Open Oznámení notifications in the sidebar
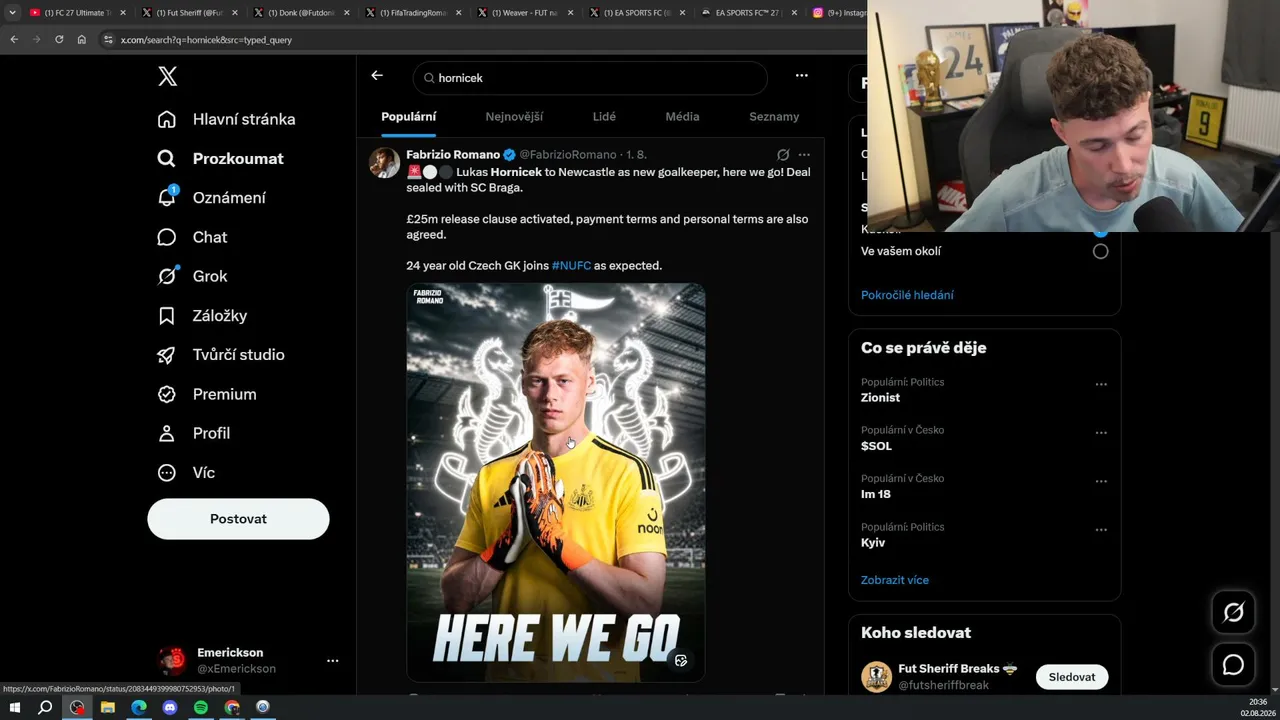The height and width of the screenshot is (720, 1280). pyautogui.click(x=211, y=198)
